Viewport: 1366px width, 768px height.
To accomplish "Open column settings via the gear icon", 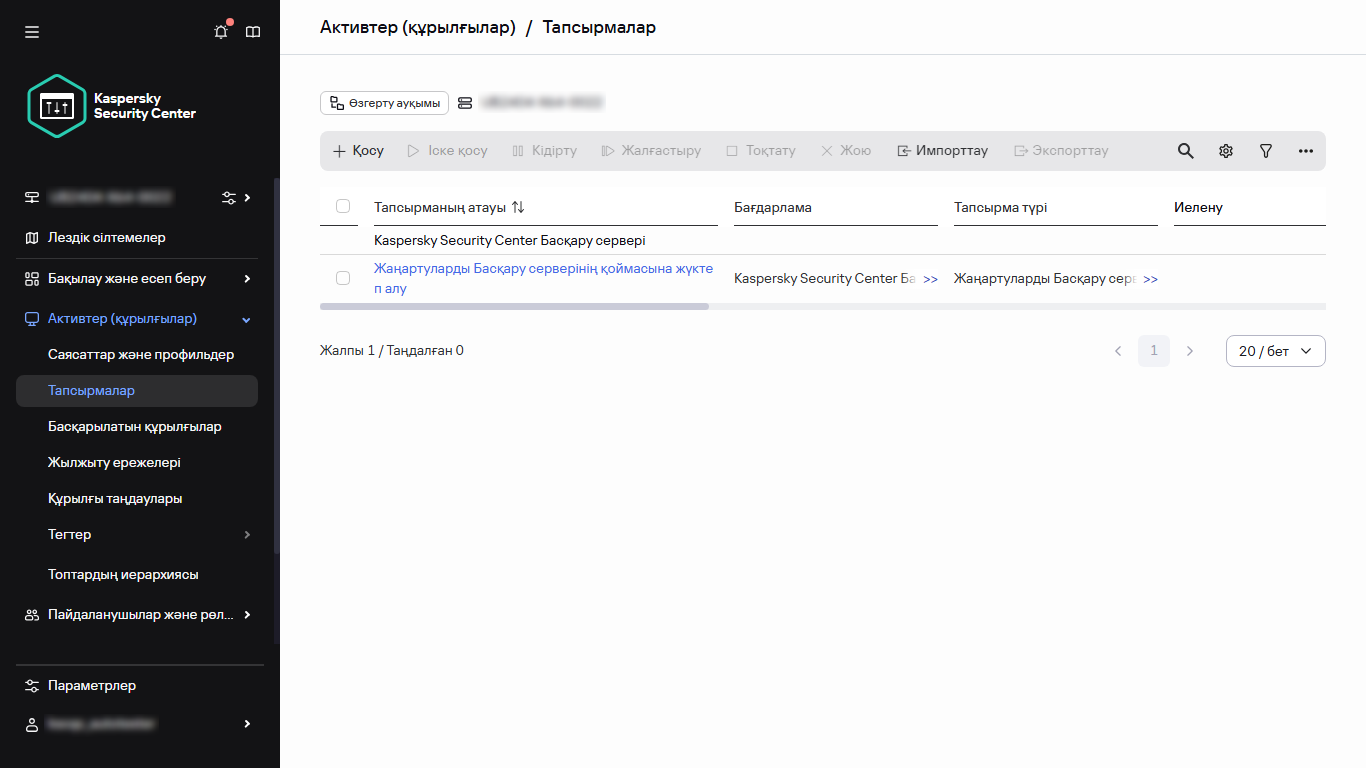I will click(1225, 150).
